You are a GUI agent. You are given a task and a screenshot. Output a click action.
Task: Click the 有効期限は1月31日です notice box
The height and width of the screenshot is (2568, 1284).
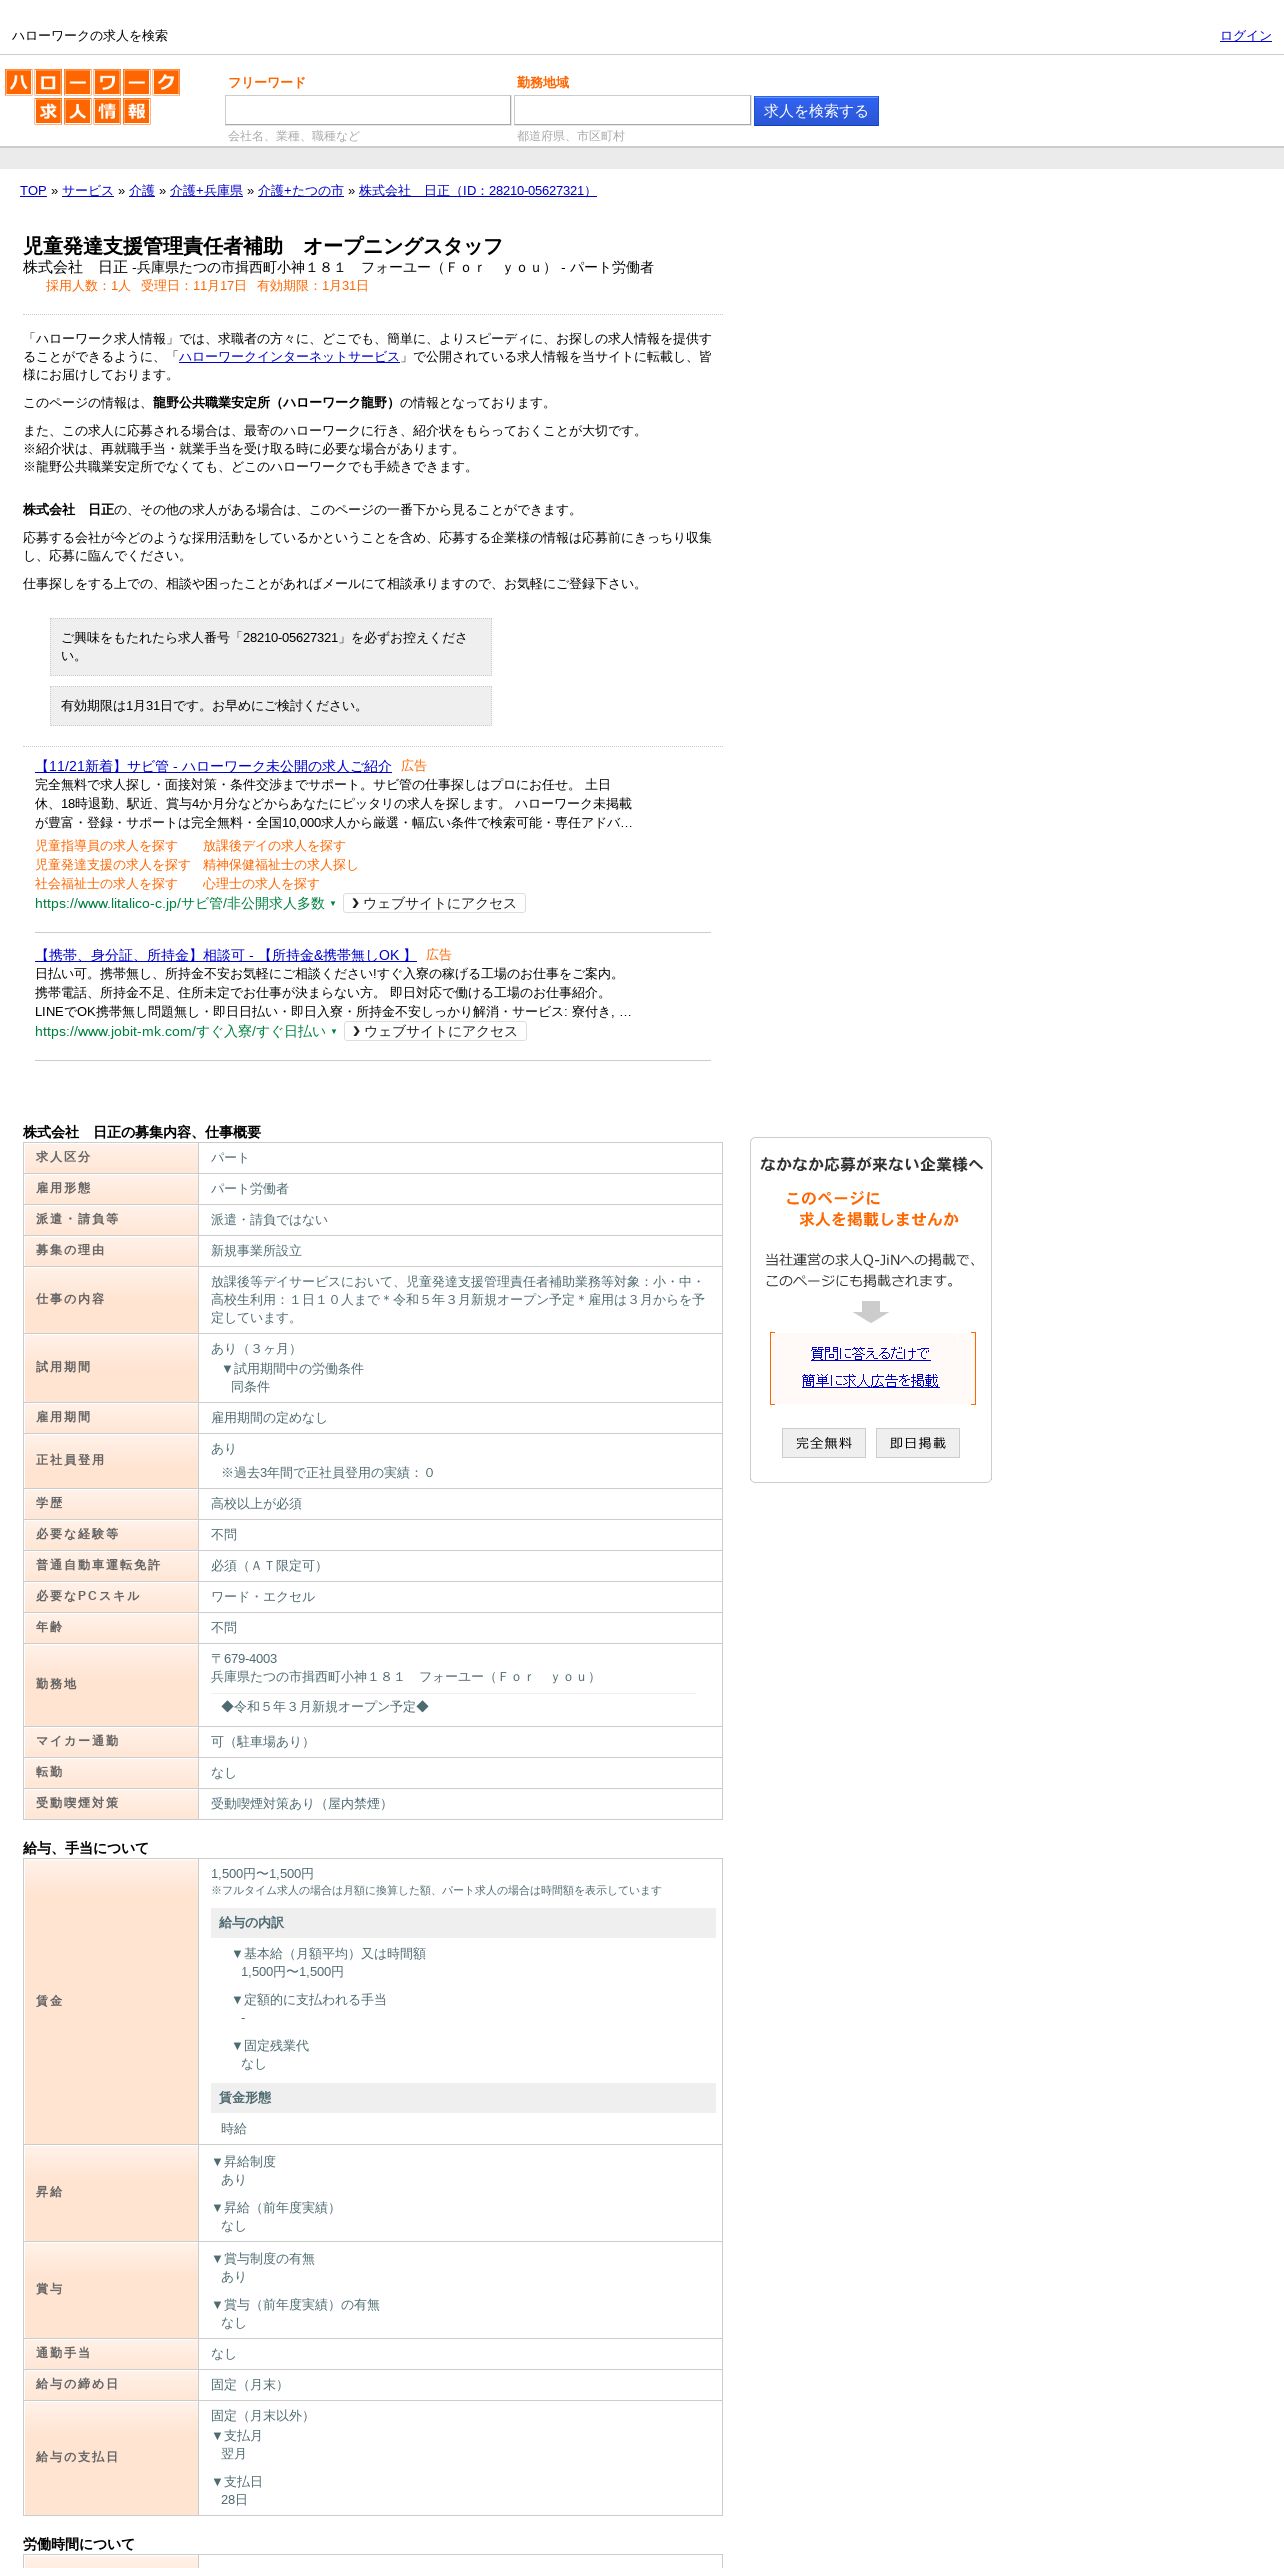click(271, 706)
